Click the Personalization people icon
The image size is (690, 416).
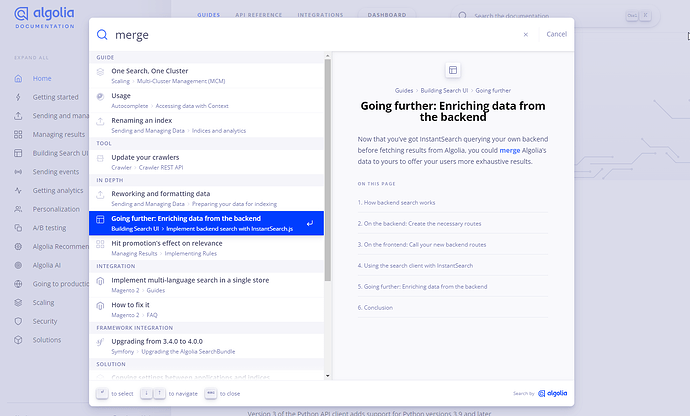pyautogui.click(x=18, y=209)
